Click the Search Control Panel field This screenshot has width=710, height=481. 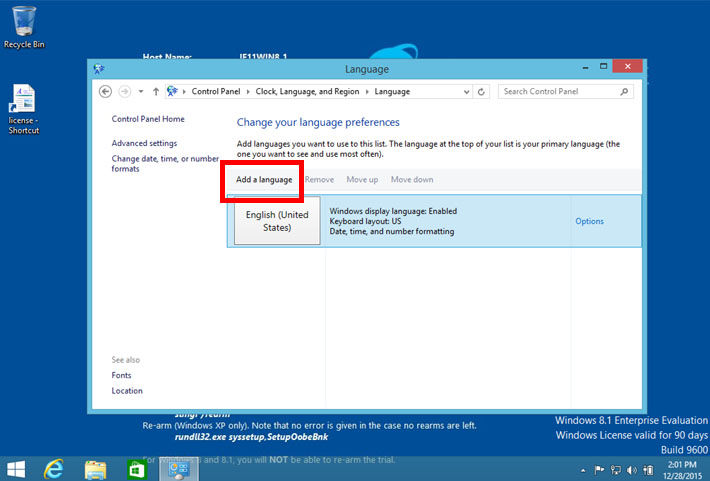click(x=558, y=91)
